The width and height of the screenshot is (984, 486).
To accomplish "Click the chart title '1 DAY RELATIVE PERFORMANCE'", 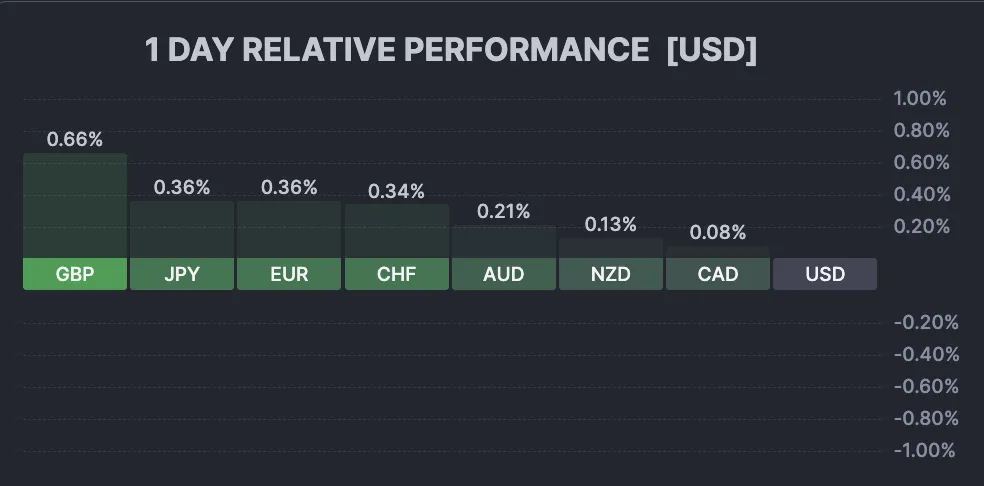I will [397, 51].
